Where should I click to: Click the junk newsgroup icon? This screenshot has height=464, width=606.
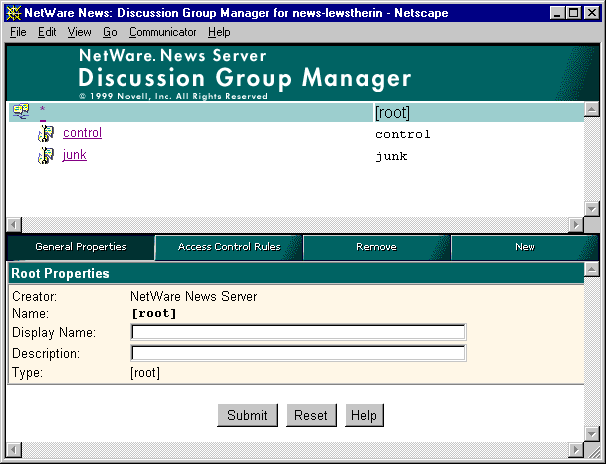tap(45, 156)
